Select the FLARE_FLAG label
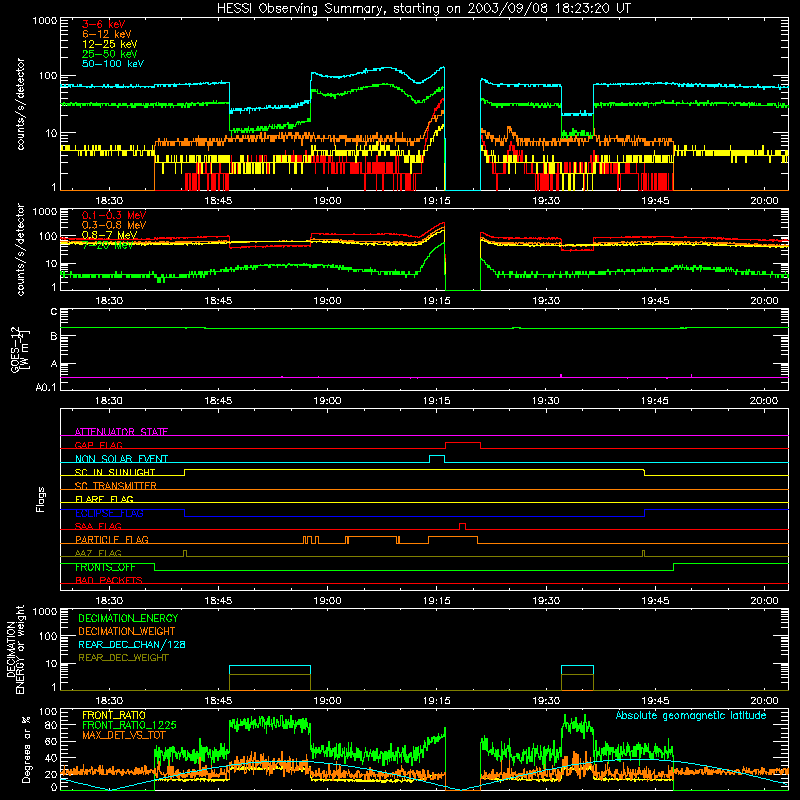The width and height of the screenshot is (800, 800). pos(104,499)
